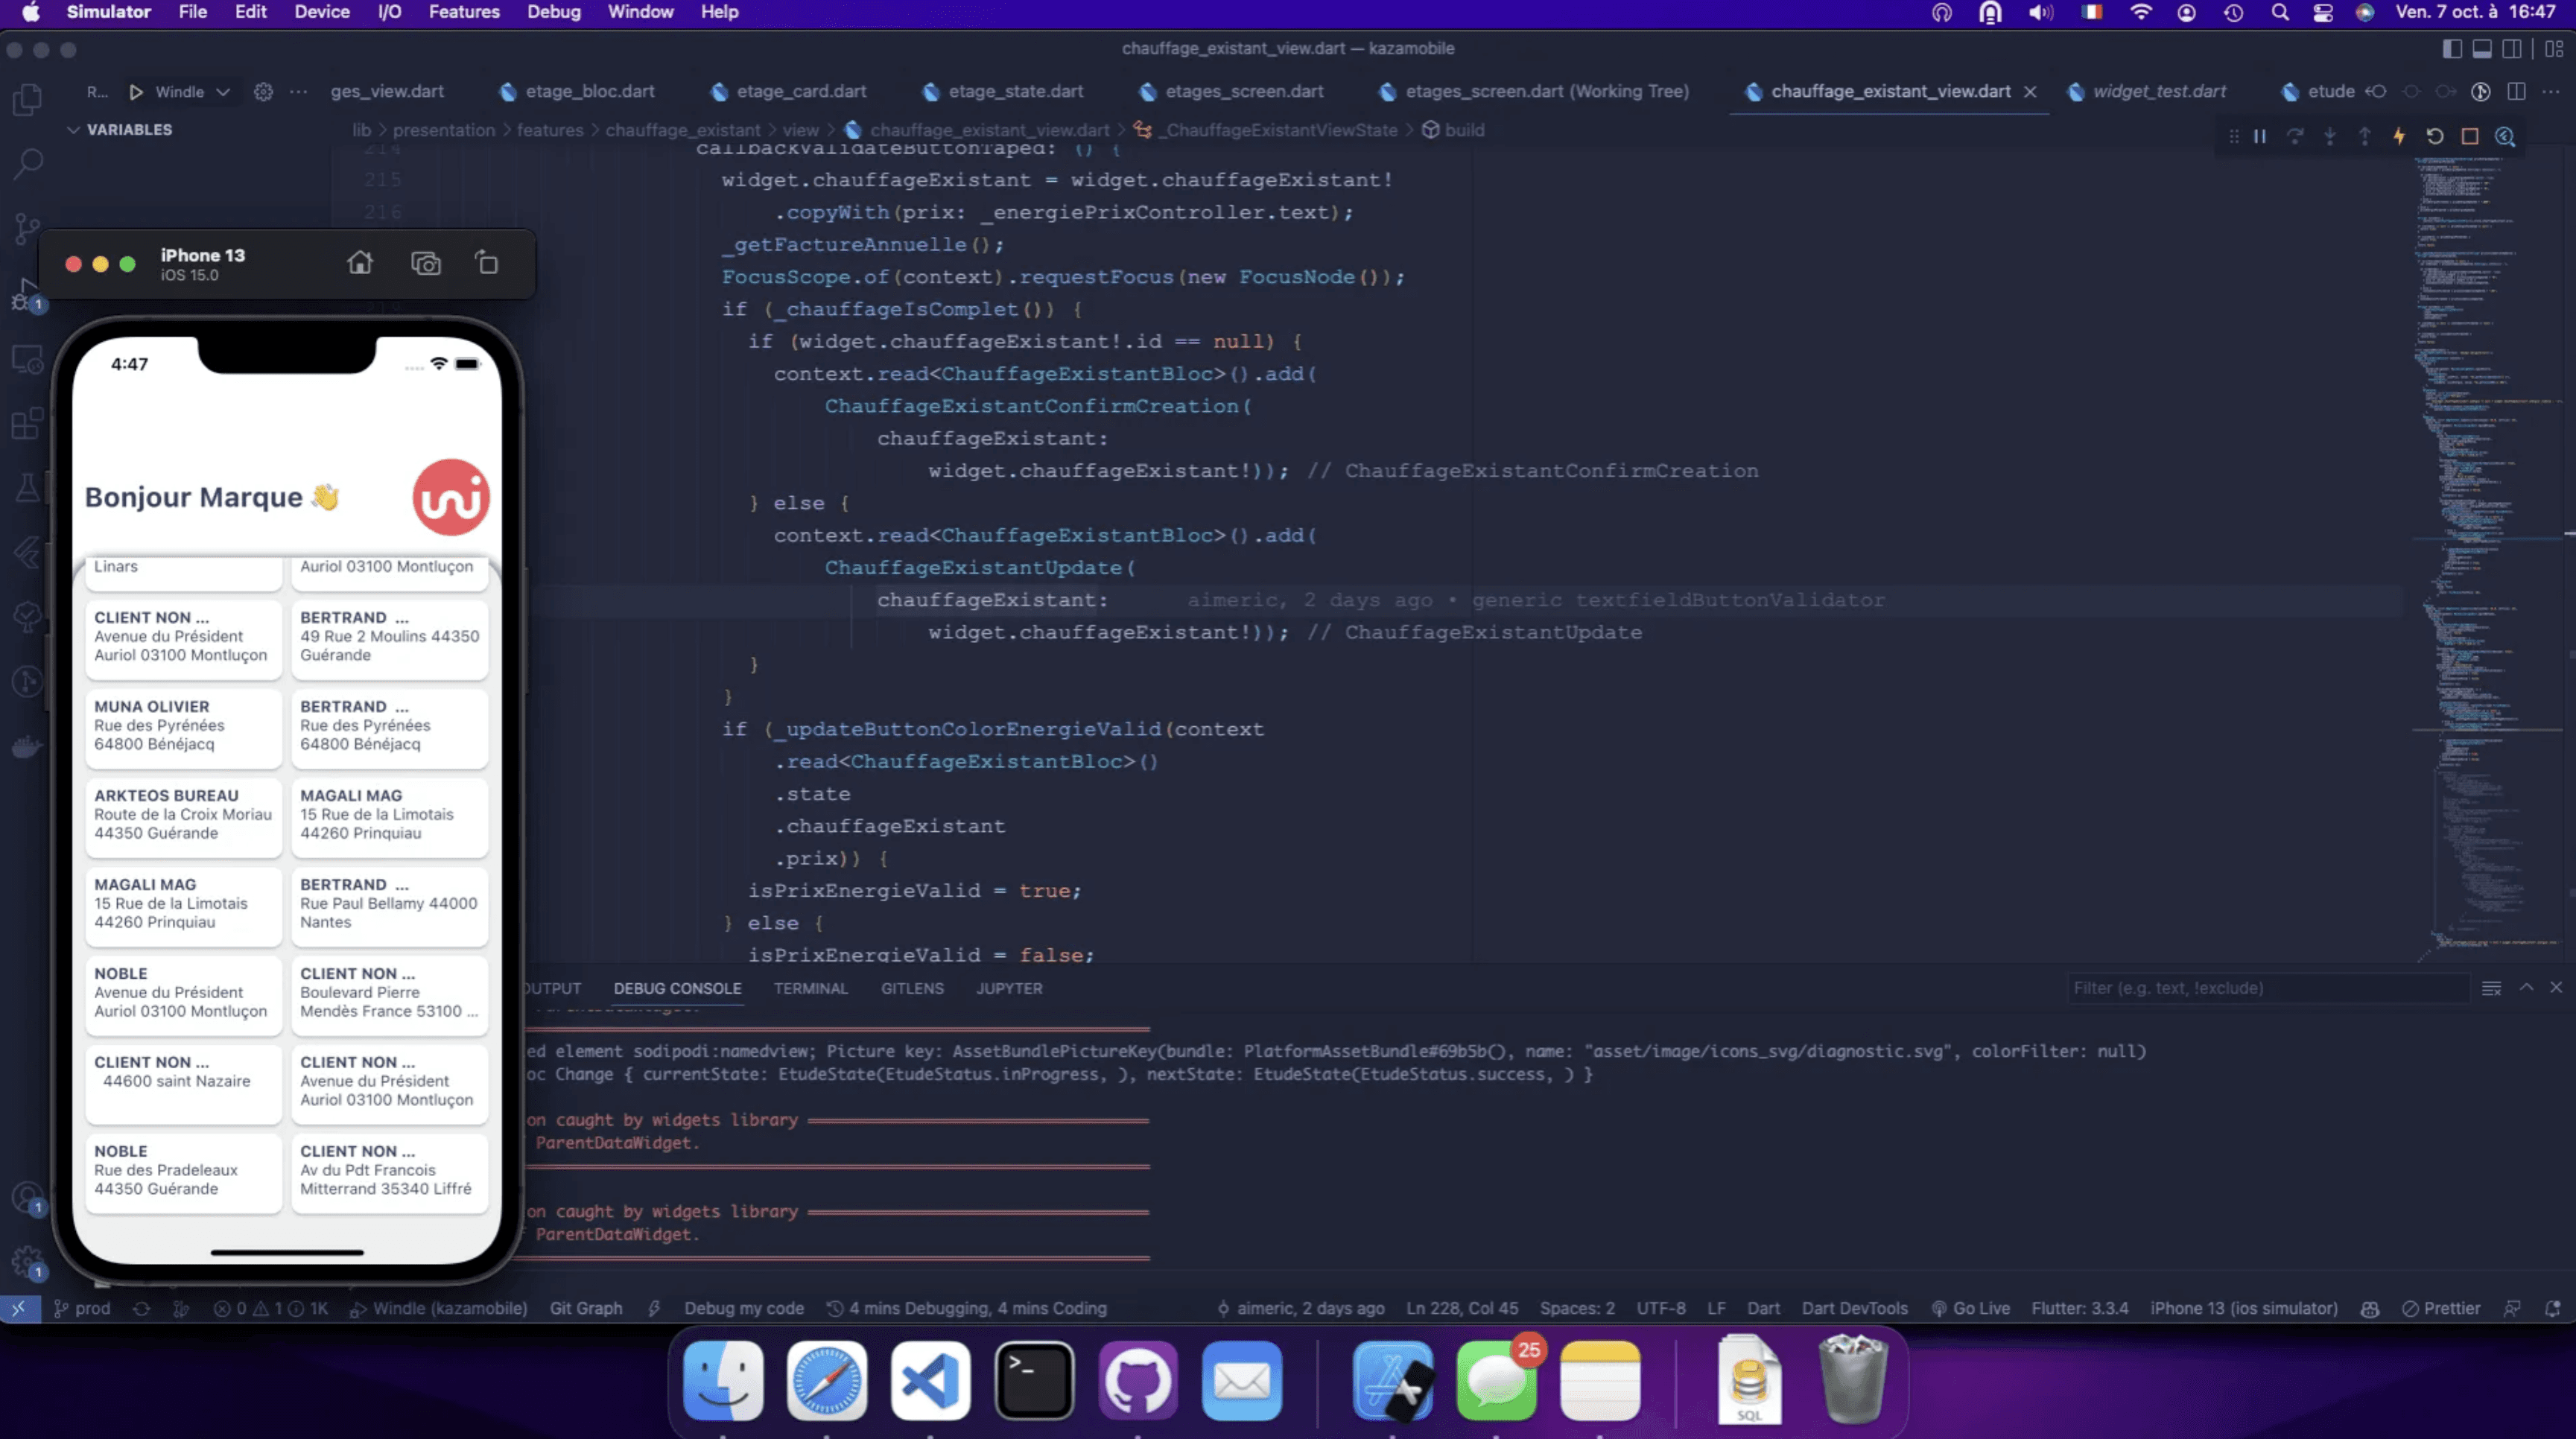Restart the debug session icon

click(2434, 137)
